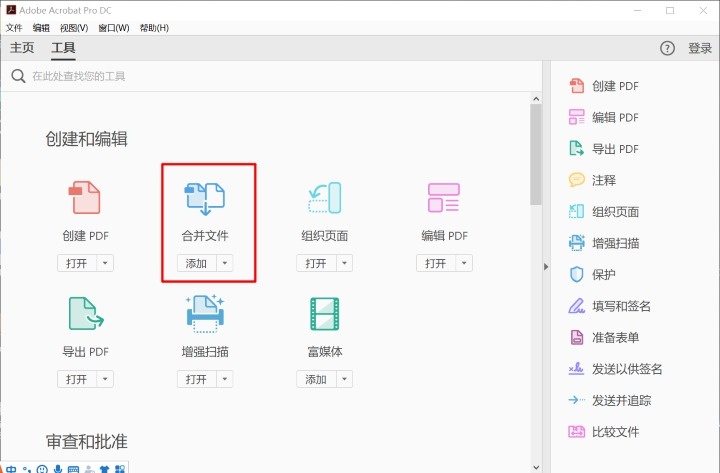Click the 增强扫描 scanner icon in main grid
This screenshot has width=720, height=473.
205,314
